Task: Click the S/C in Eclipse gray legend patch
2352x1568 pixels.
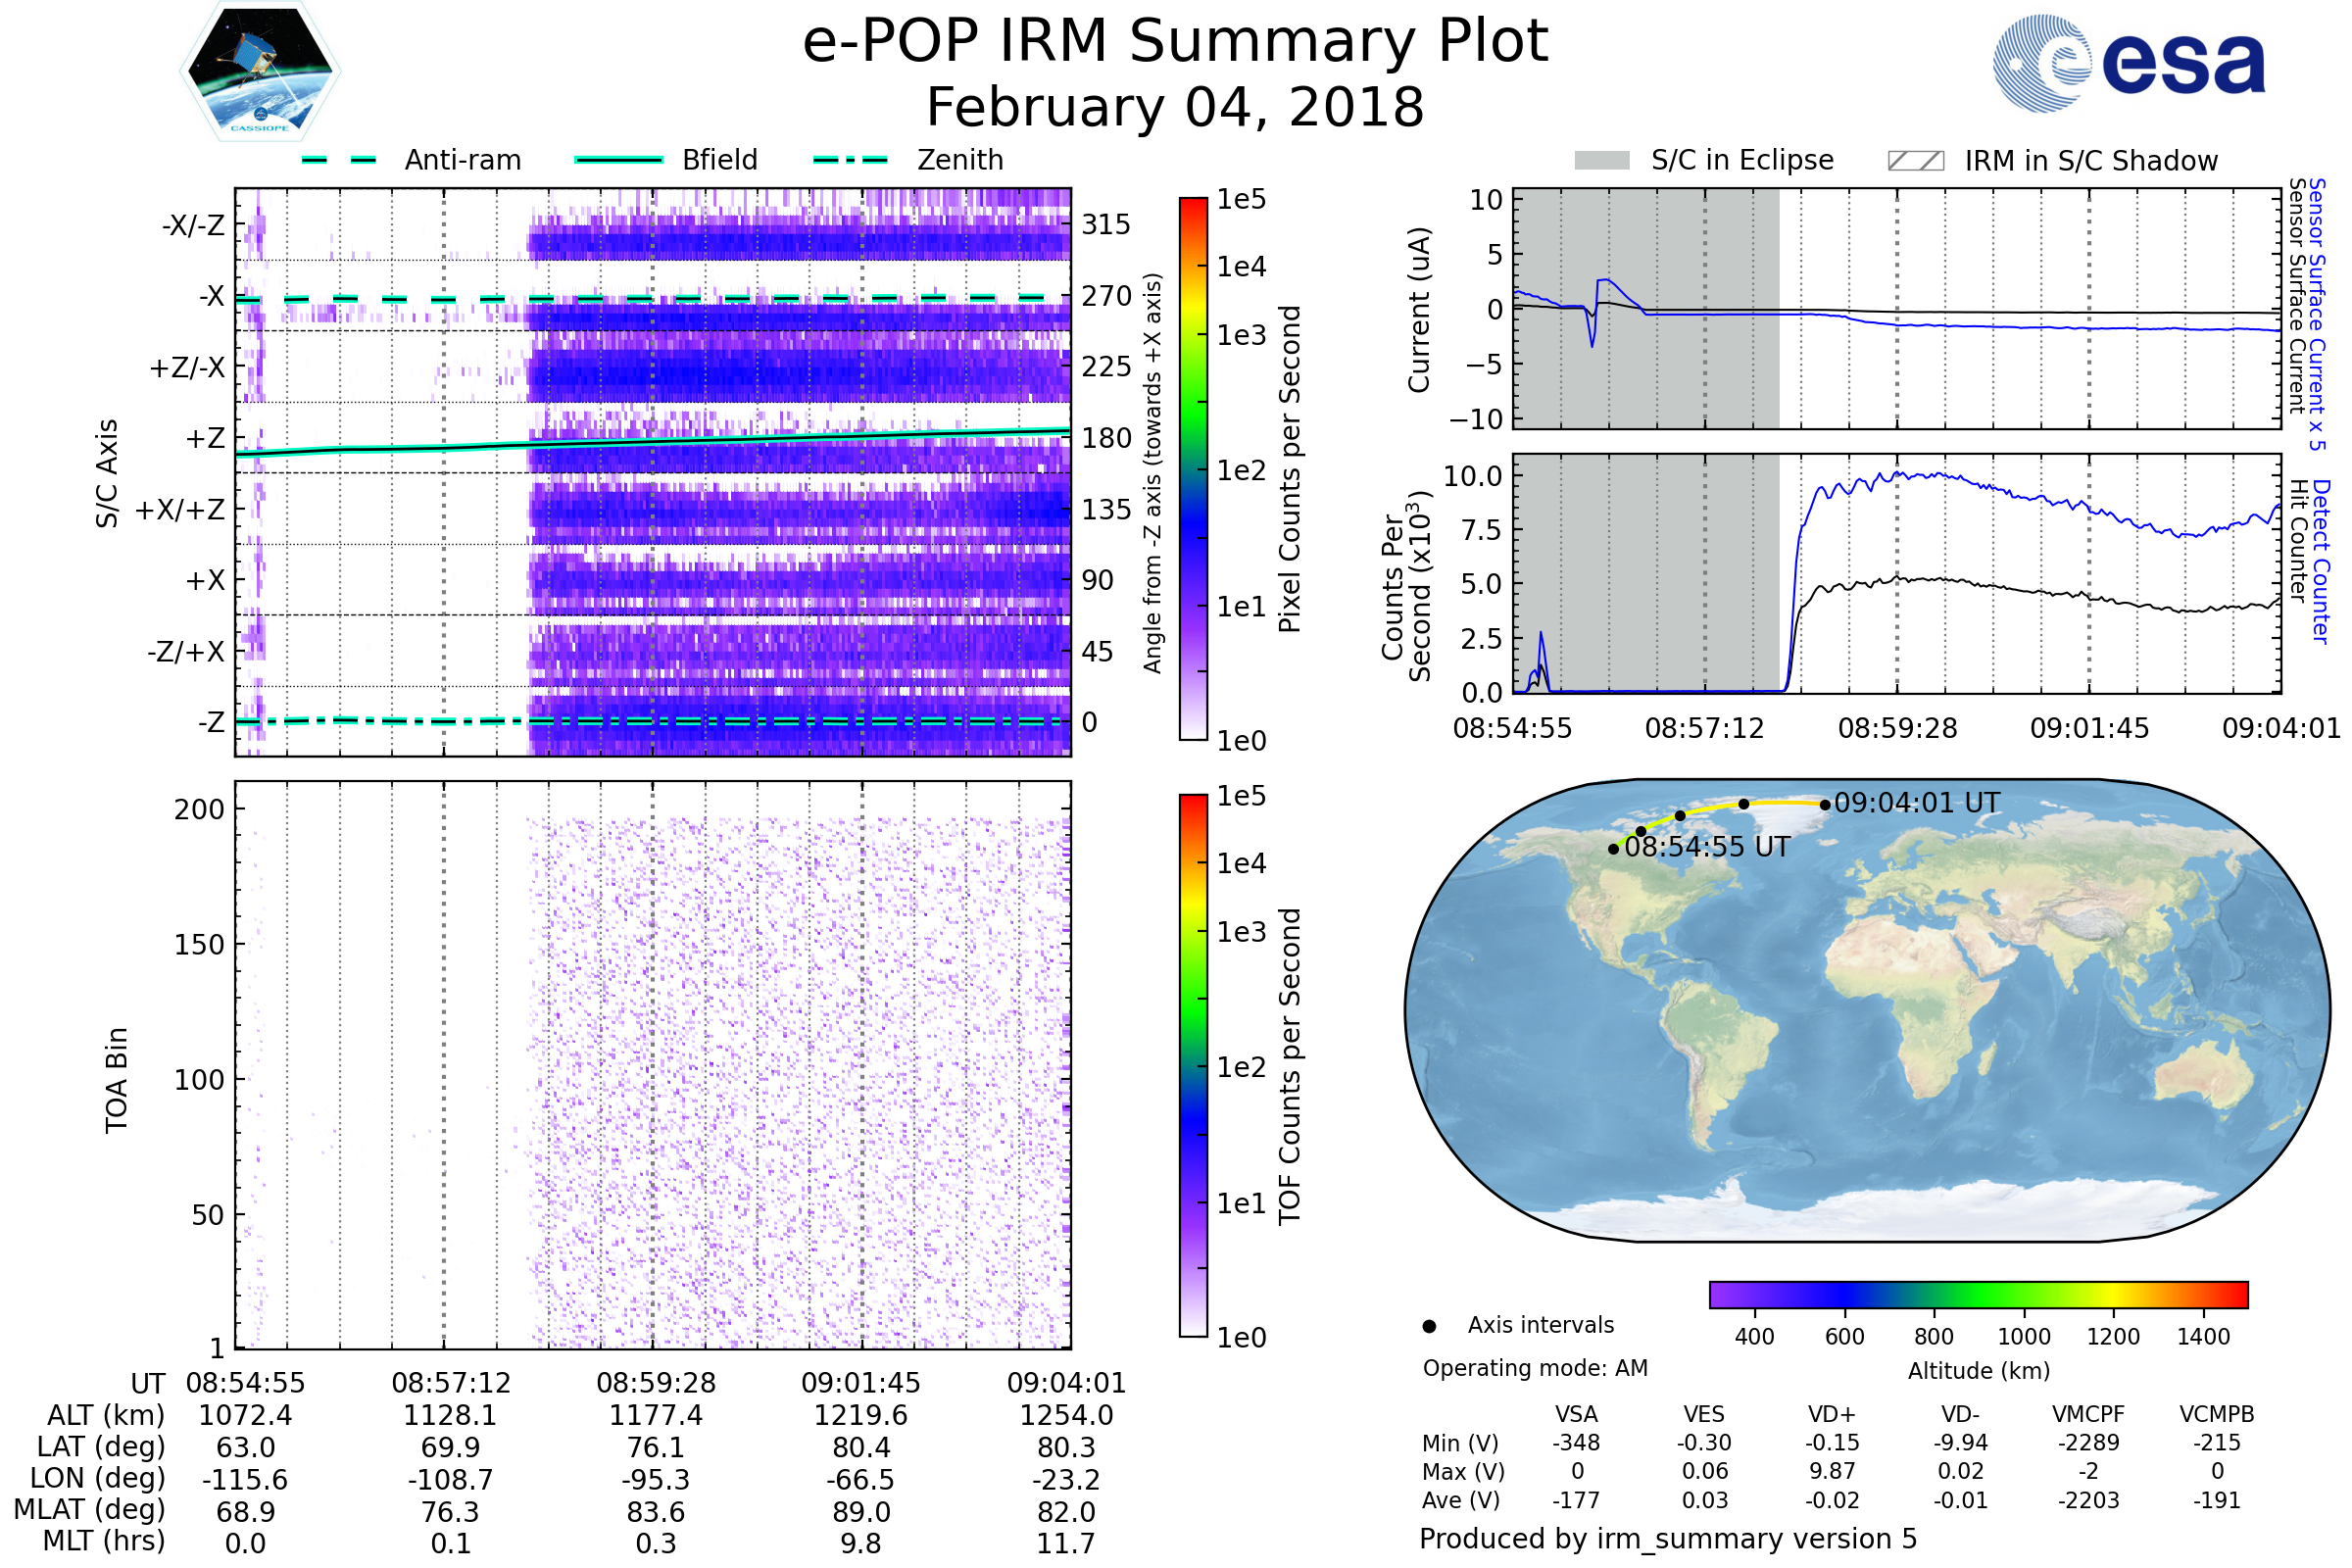Action: click(1601, 161)
